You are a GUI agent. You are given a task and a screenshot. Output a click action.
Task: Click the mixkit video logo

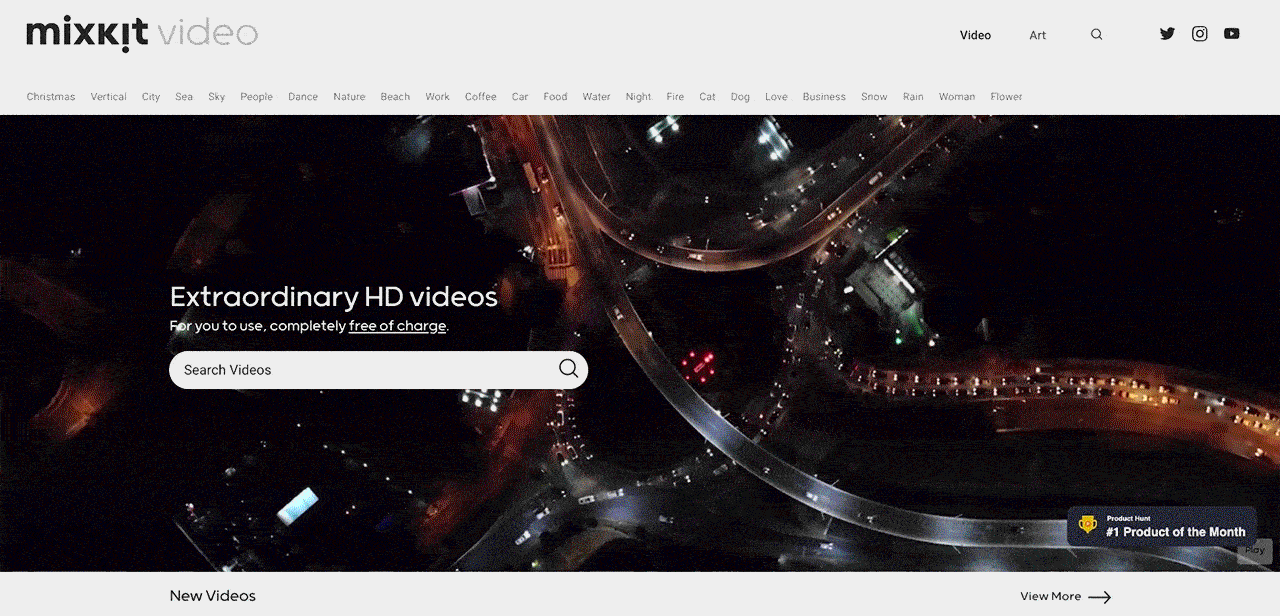(142, 34)
